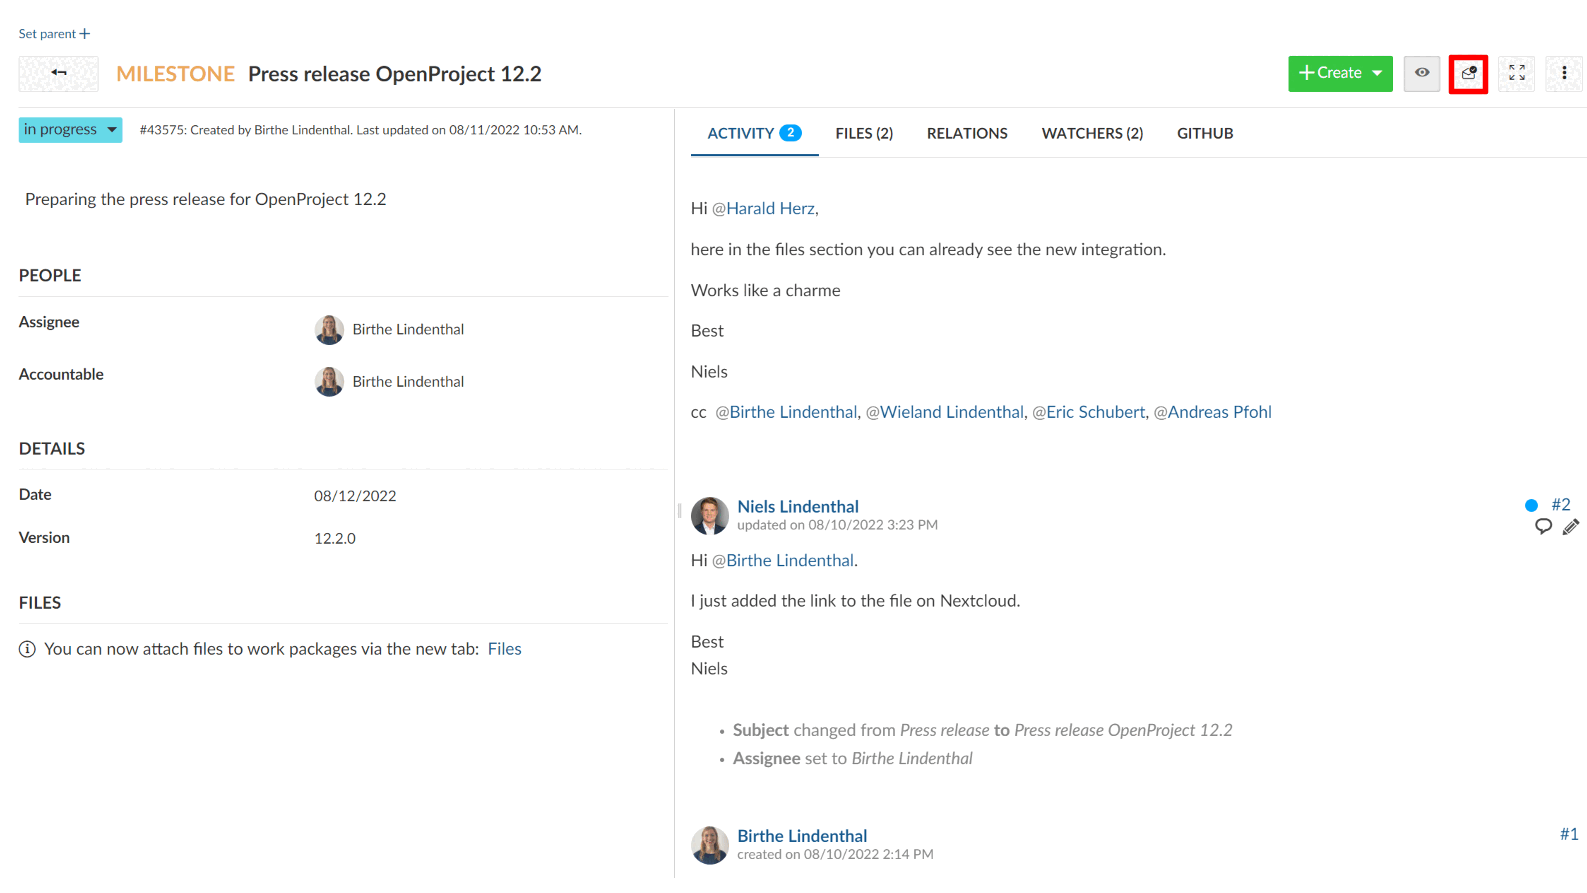The width and height of the screenshot is (1587, 893).
Task: Open Birthe Lindenthal author link at comment #1
Action: coord(802,836)
